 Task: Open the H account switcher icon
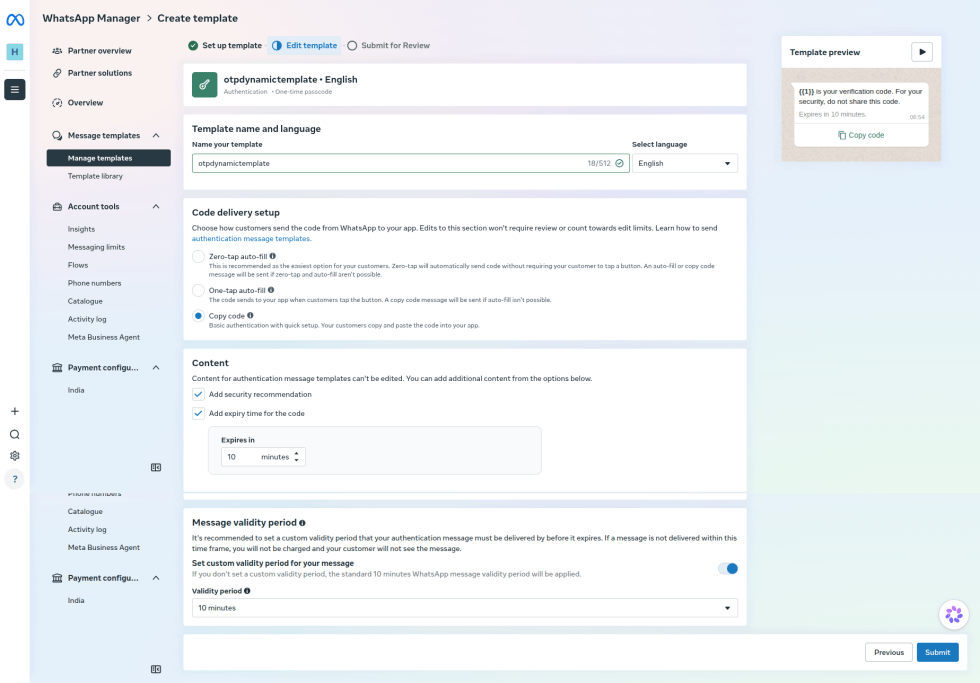pos(14,52)
